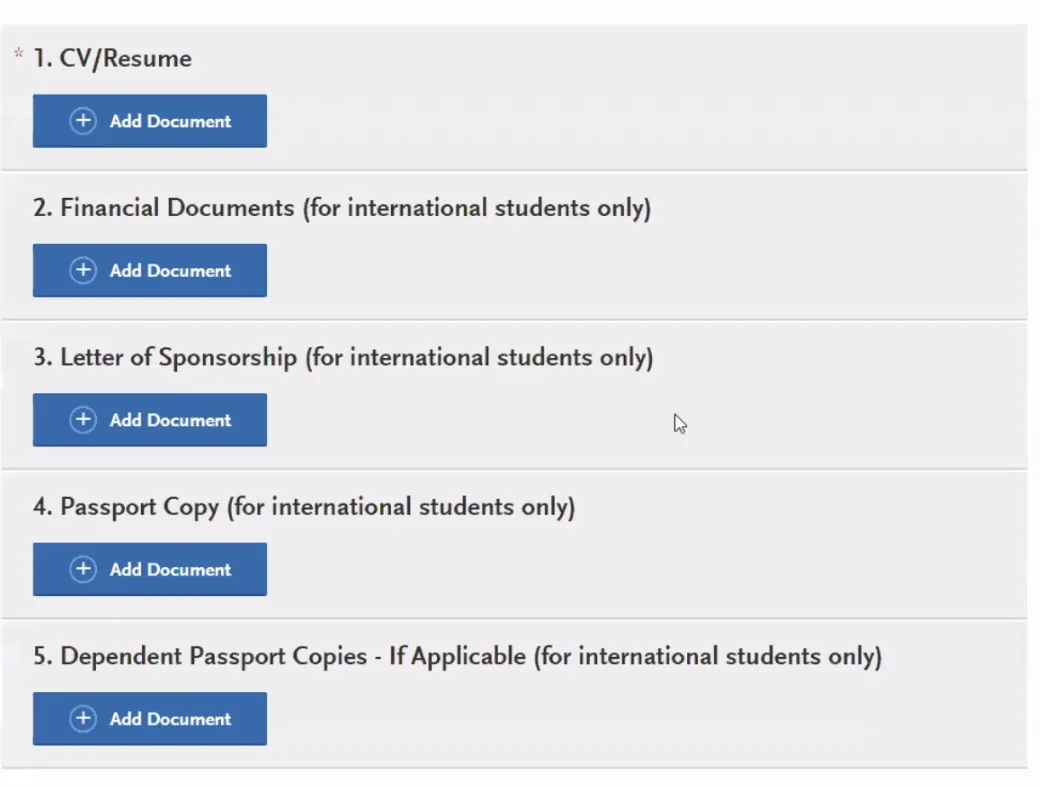Click the international students note beside Letter of Sponsorship
This screenshot has width=1040, height=788.
[478, 357]
